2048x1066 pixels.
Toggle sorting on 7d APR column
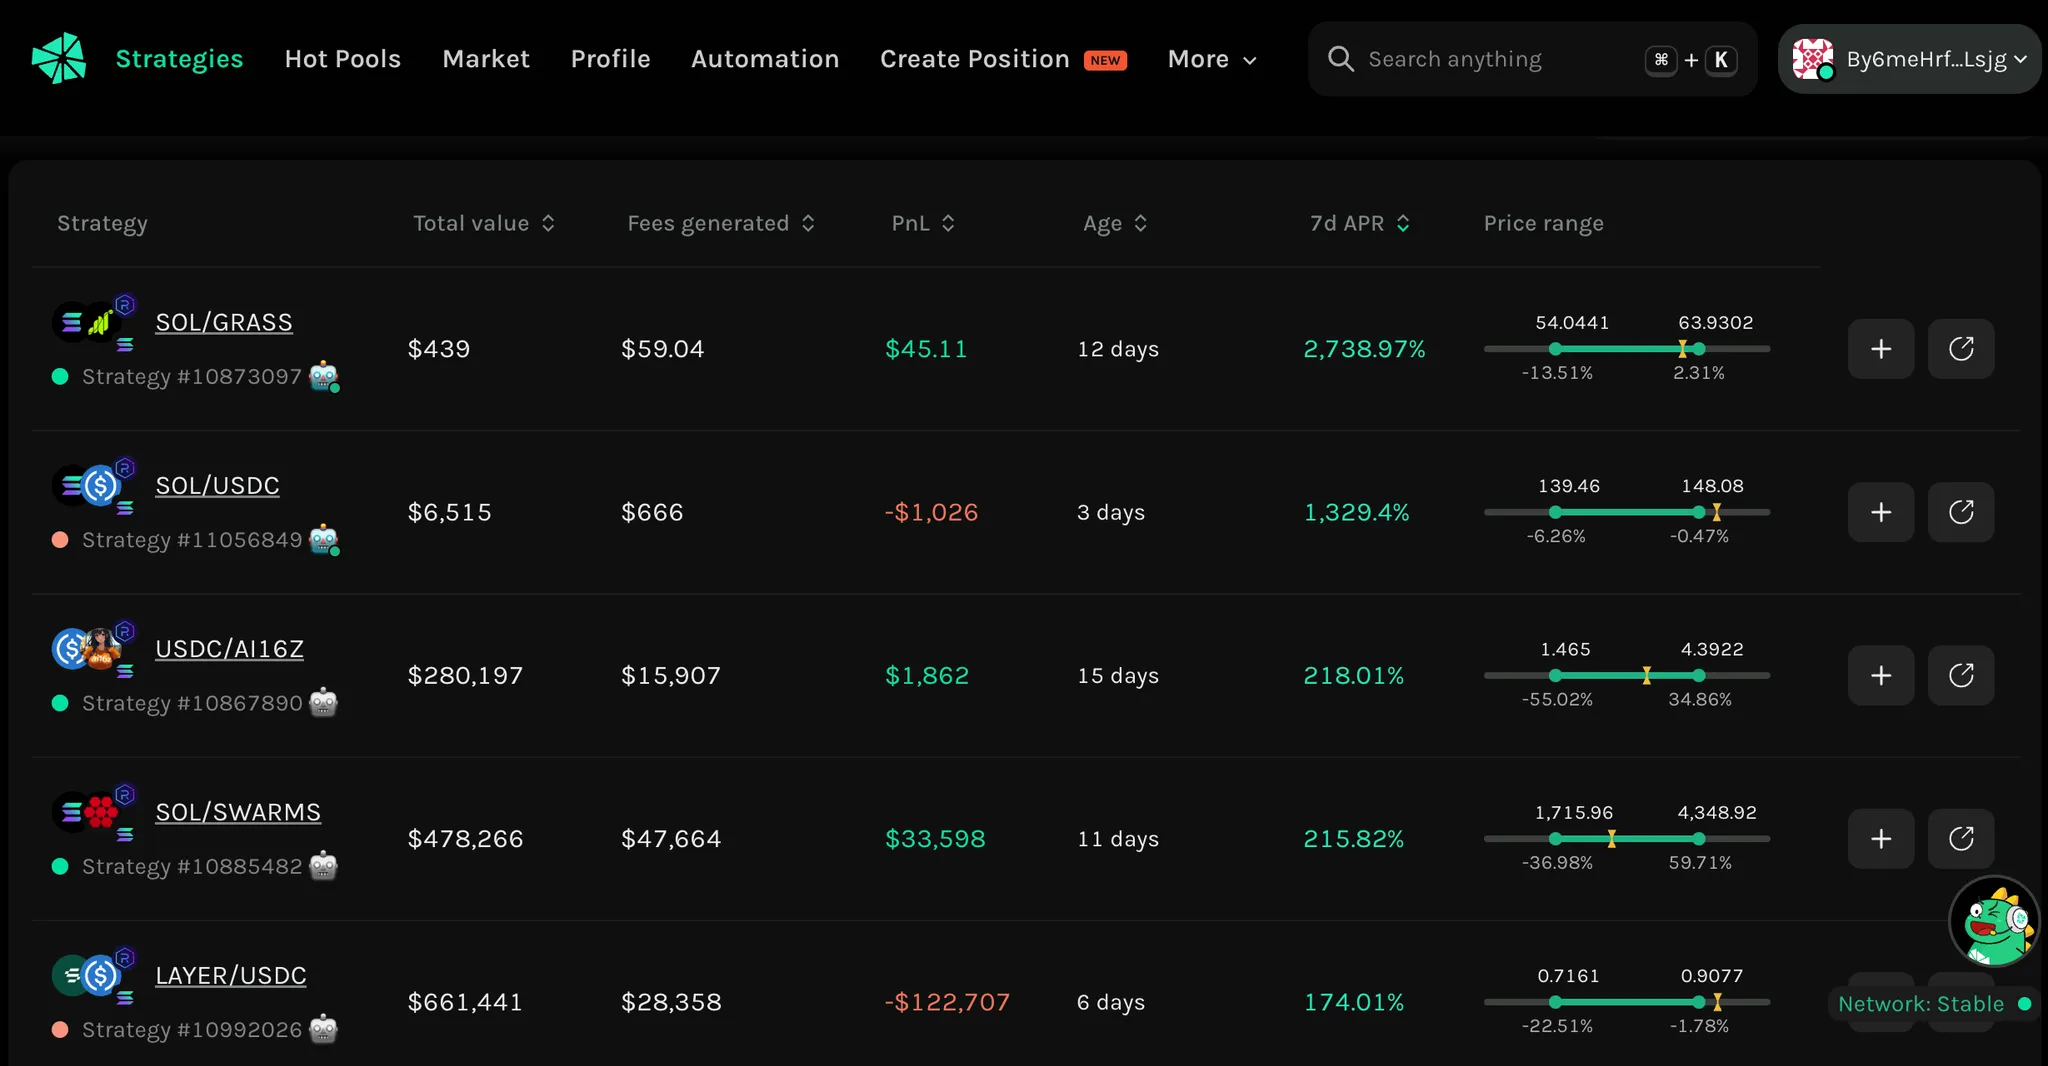coord(1359,223)
